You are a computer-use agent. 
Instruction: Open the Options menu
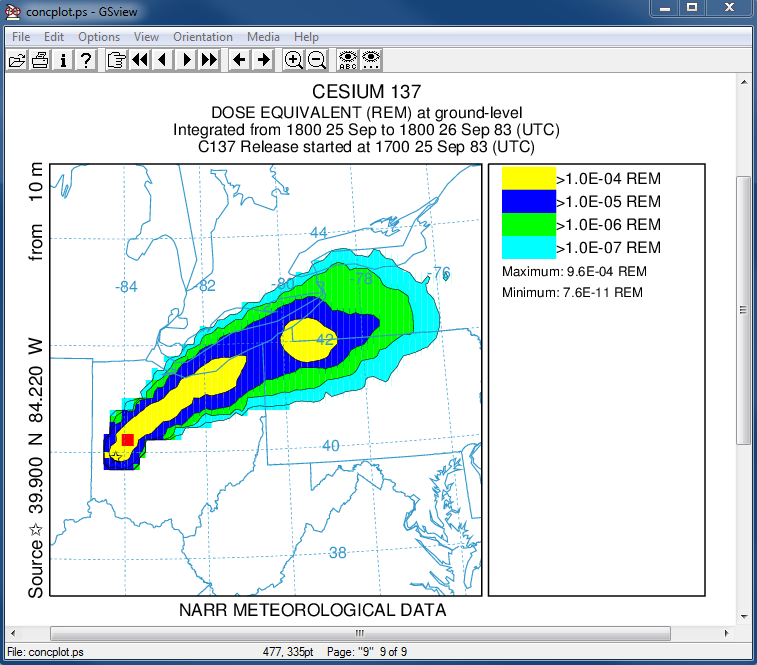tap(99, 37)
